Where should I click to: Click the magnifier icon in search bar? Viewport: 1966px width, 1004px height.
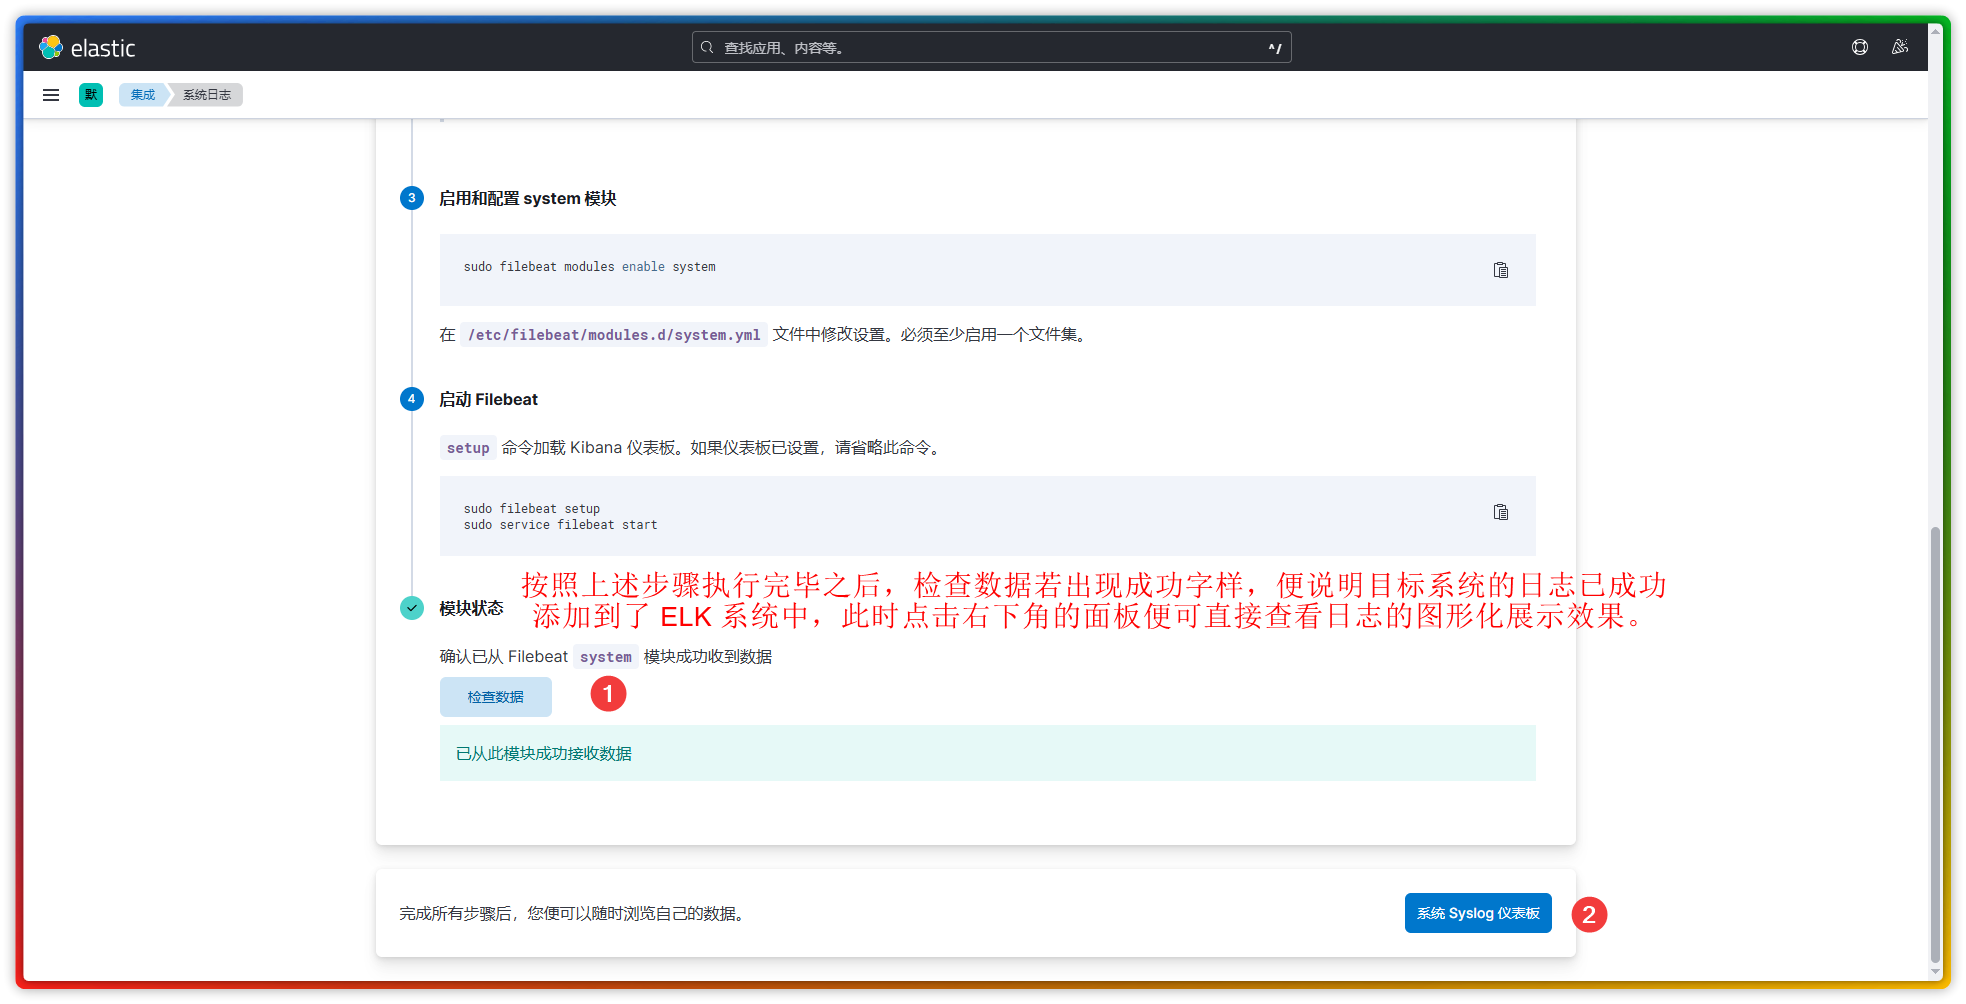[707, 47]
